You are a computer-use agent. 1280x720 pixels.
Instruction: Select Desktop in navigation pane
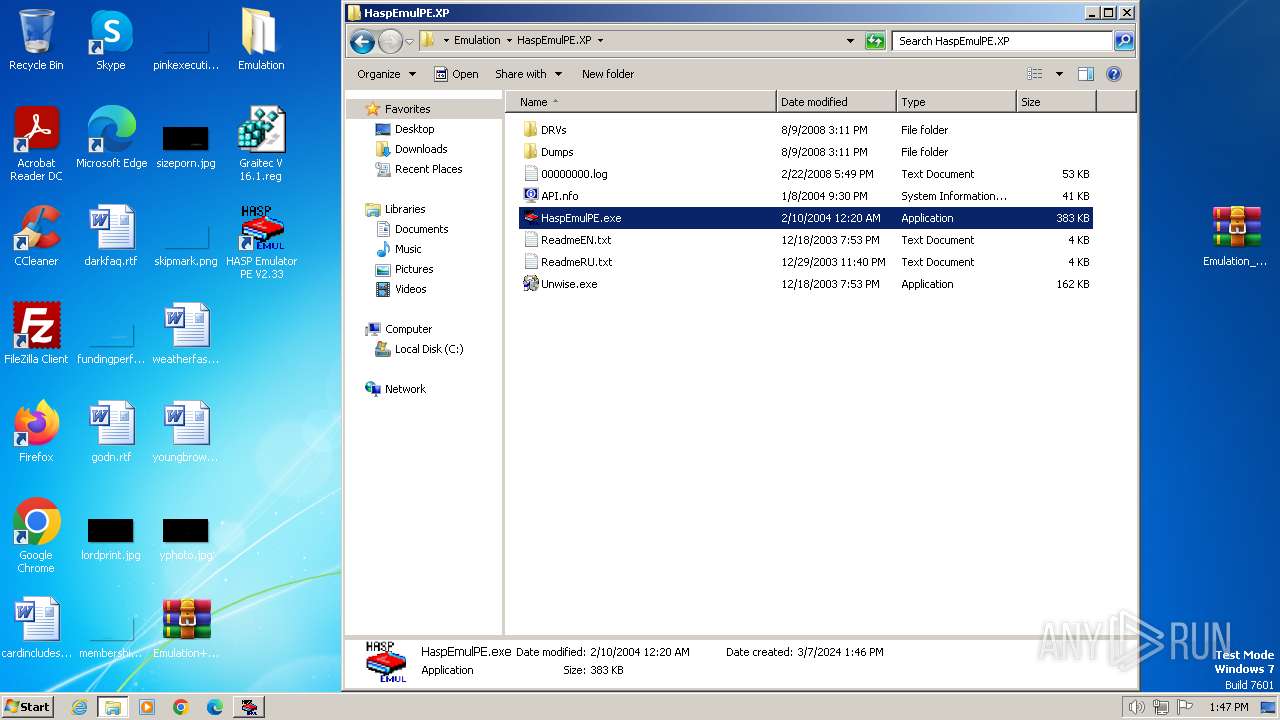point(414,129)
